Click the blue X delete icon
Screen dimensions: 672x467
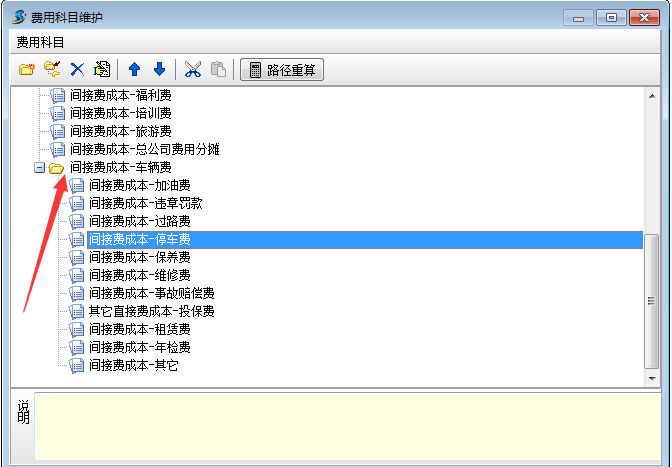click(x=77, y=70)
